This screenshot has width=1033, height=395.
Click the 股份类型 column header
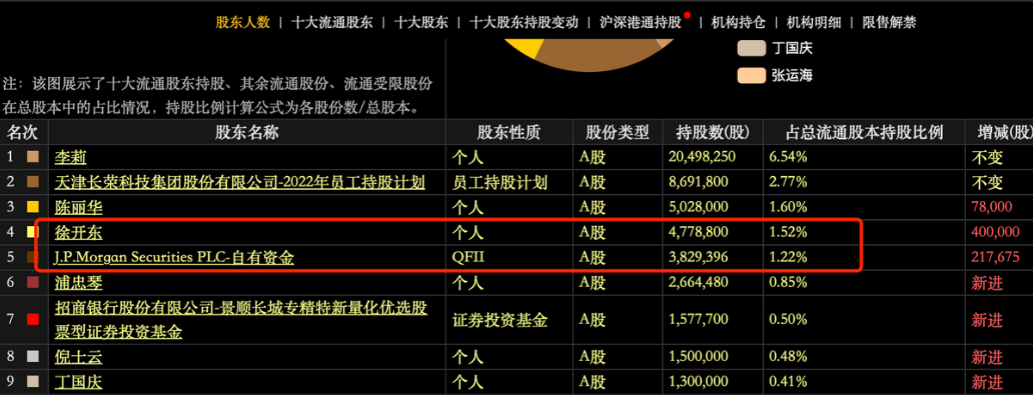(x=617, y=132)
